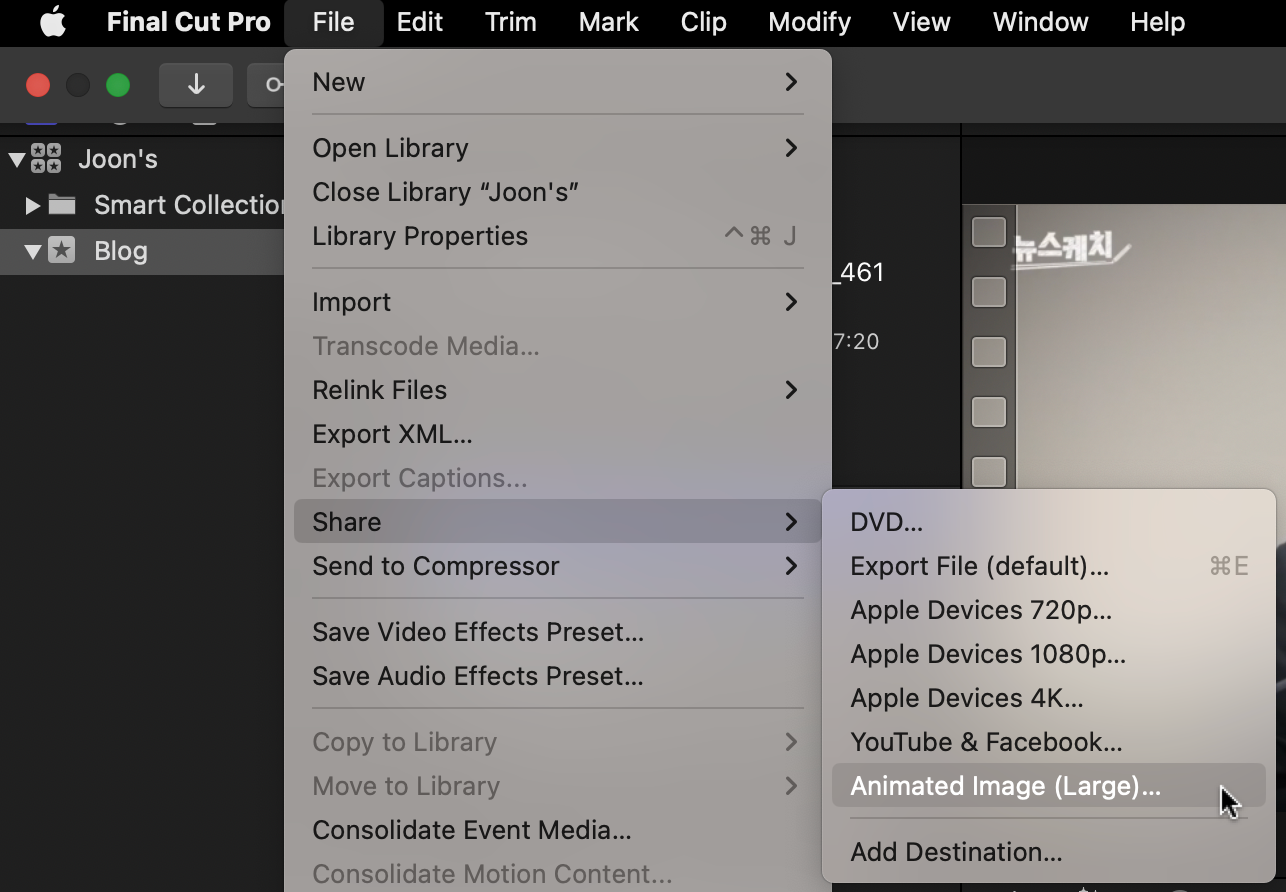The width and height of the screenshot is (1286, 892).
Task: Open the Trim menu
Action: point(510,22)
